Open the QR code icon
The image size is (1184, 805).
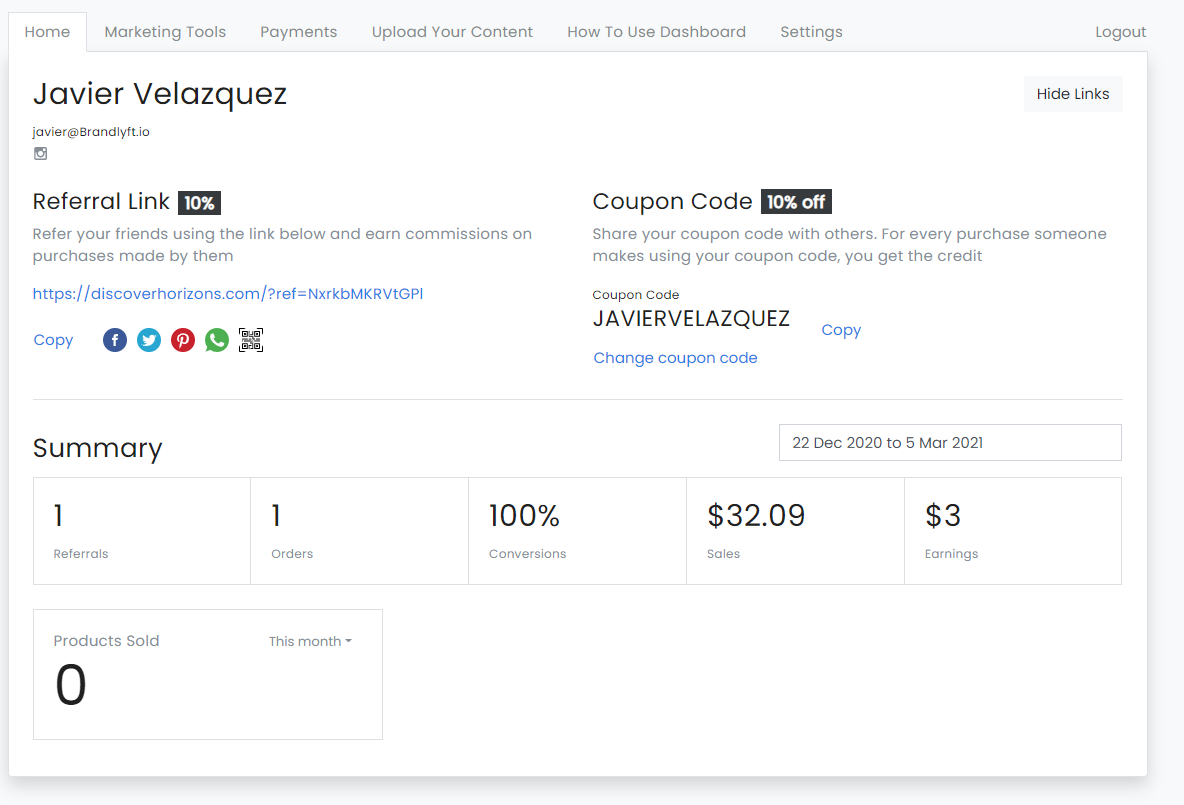click(251, 340)
